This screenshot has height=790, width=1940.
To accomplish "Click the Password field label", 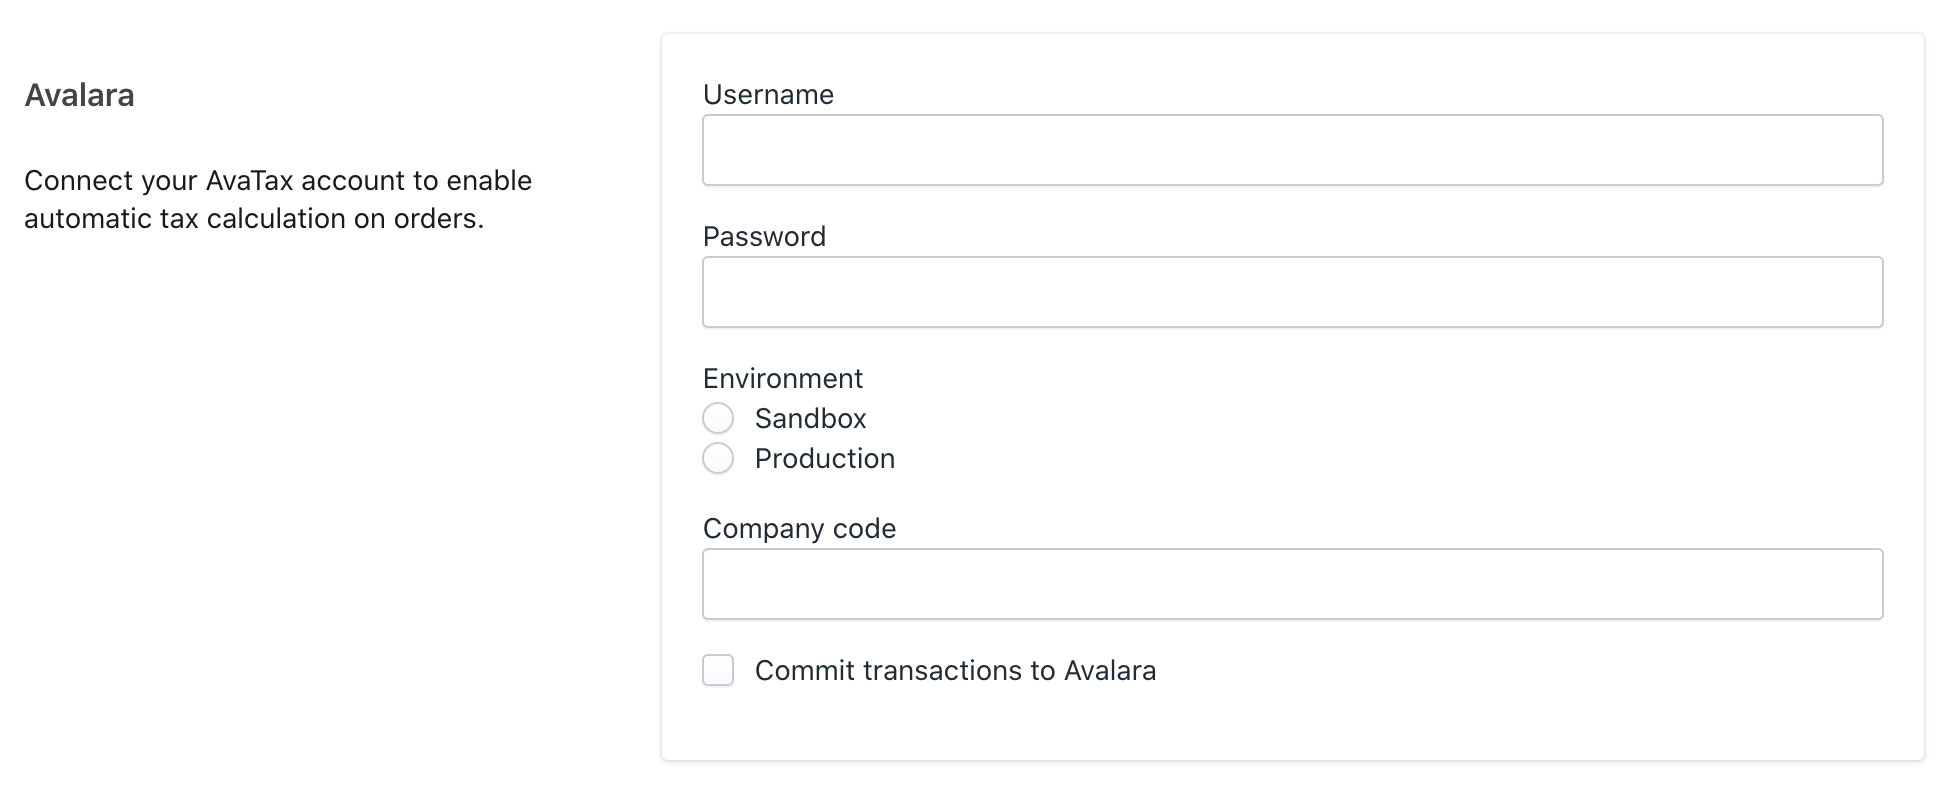I will pyautogui.click(x=764, y=236).
